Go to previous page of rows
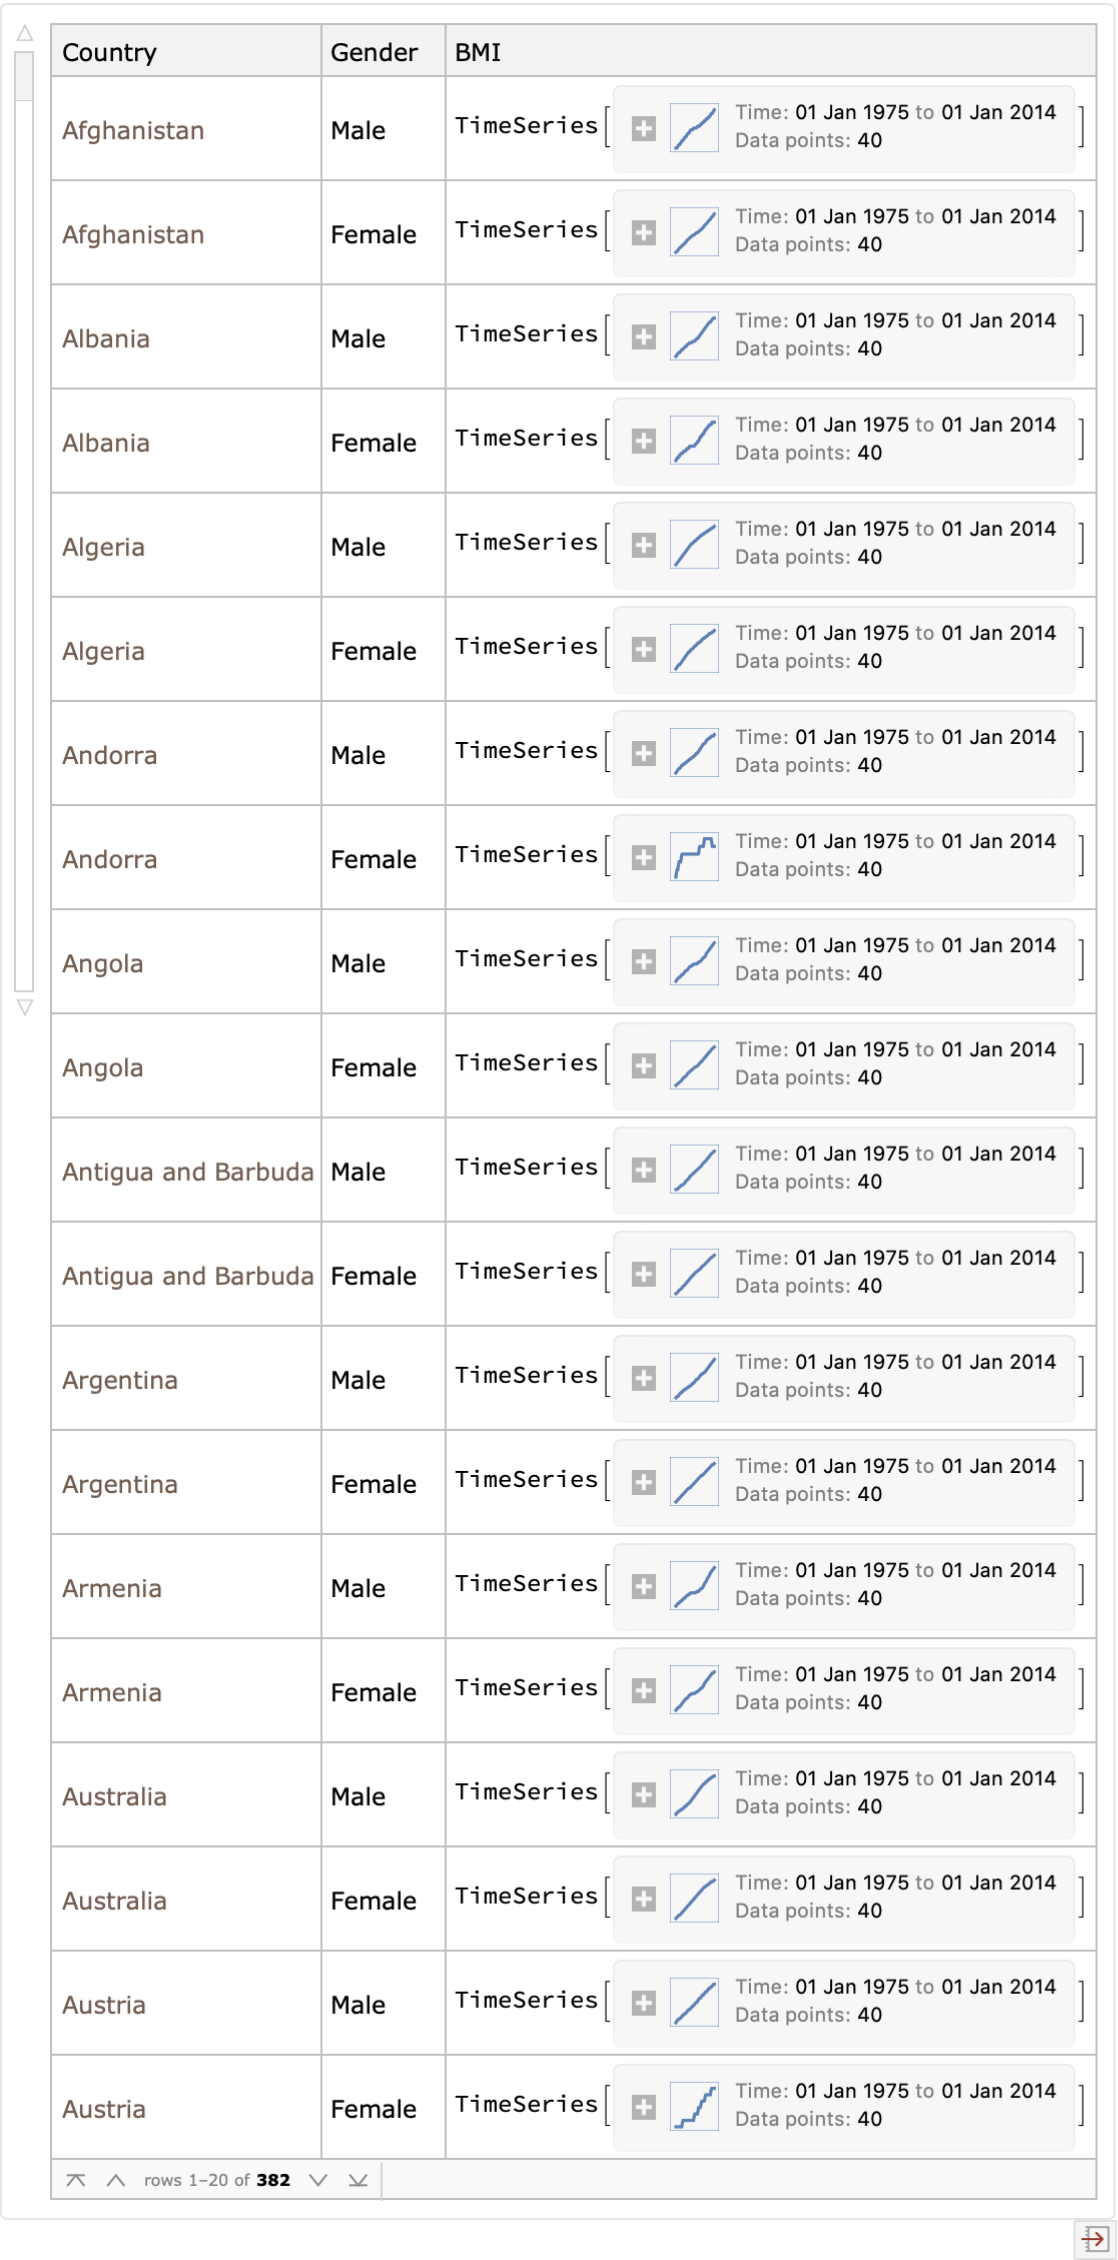 point(116,2180)
